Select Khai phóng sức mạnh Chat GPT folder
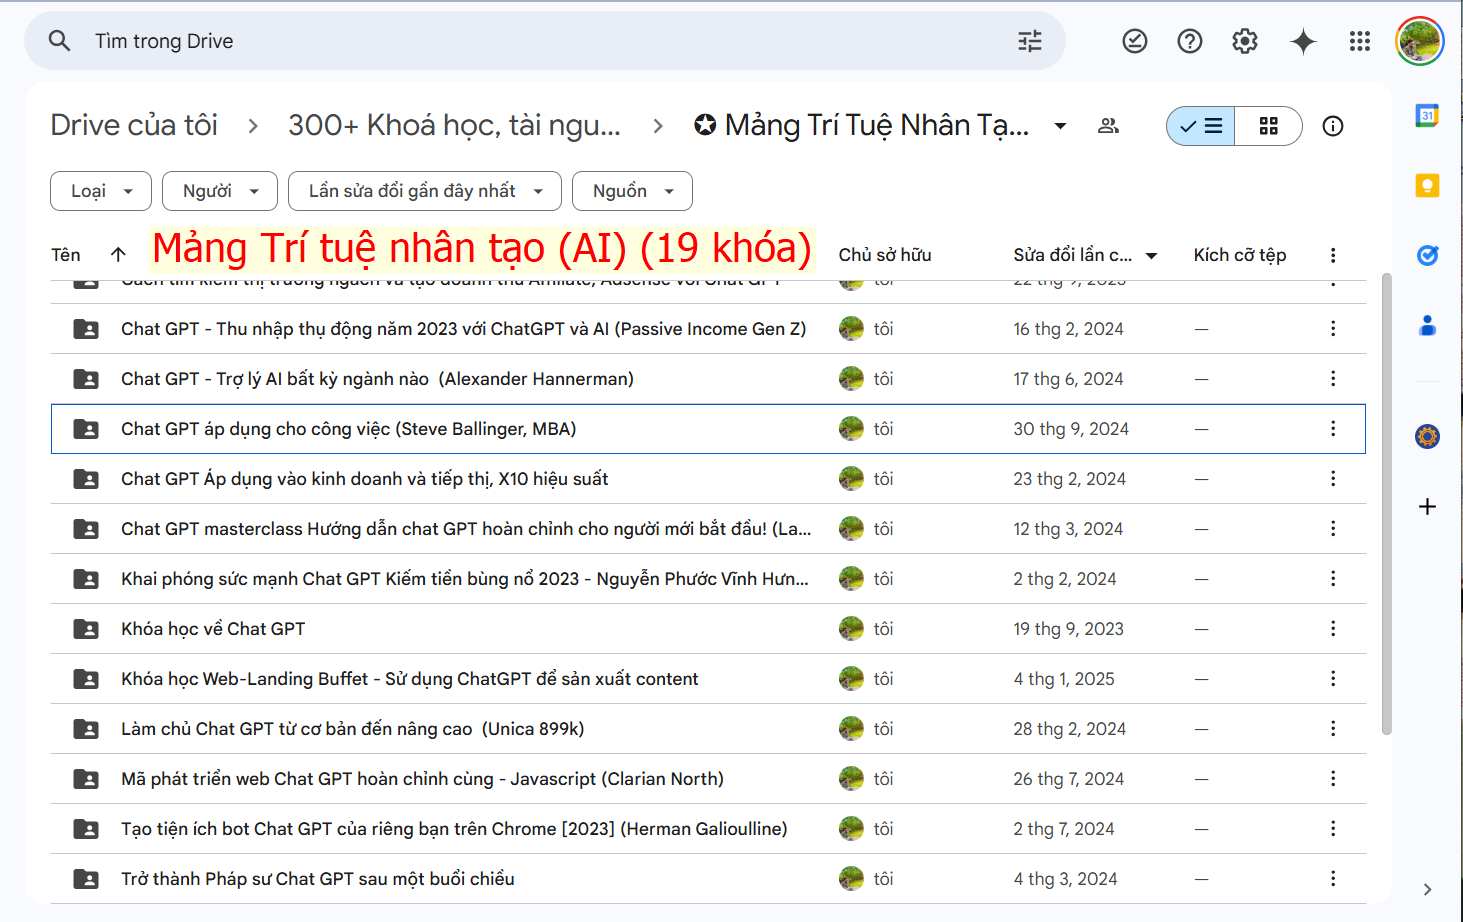The height and width of the screenshot is (922, 1463). [465, 579]
